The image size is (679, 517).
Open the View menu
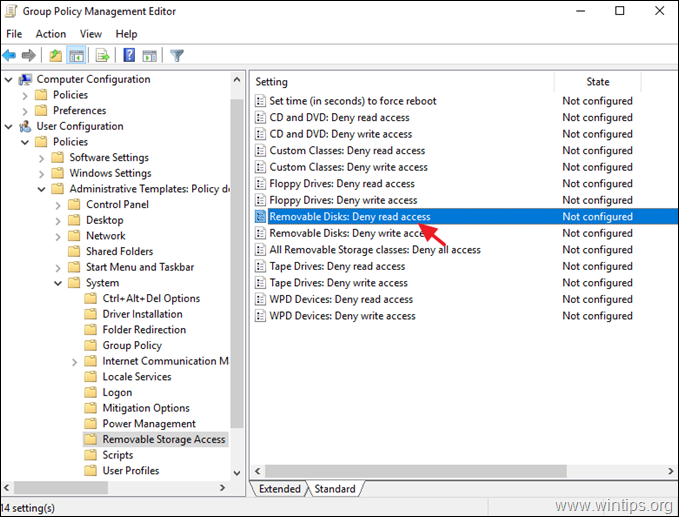(91, 34)
